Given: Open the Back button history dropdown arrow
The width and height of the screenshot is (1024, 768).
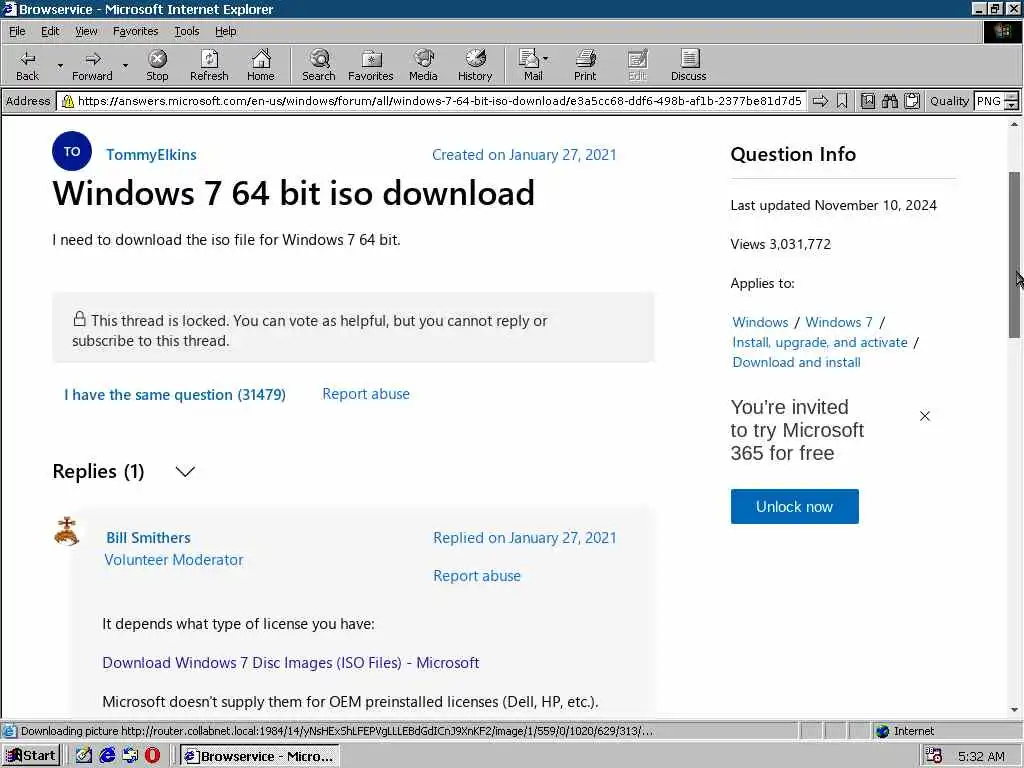Looking at the screenshot, I should click(59, 65).
